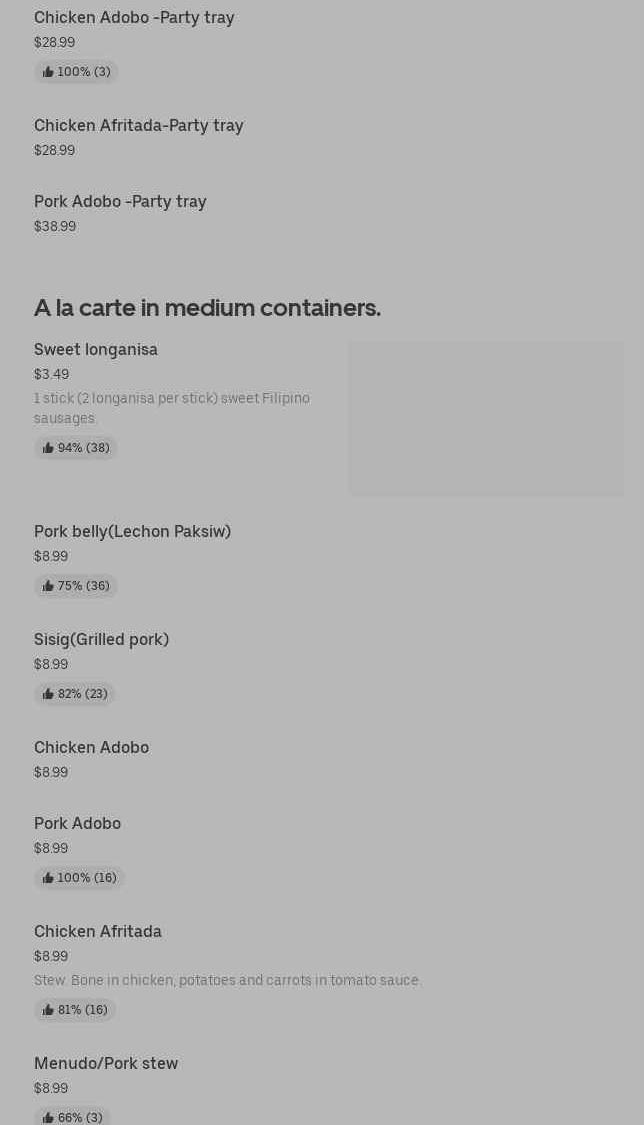Click thumbs-up rating icon for Sweet longanisa

point(48,448)
